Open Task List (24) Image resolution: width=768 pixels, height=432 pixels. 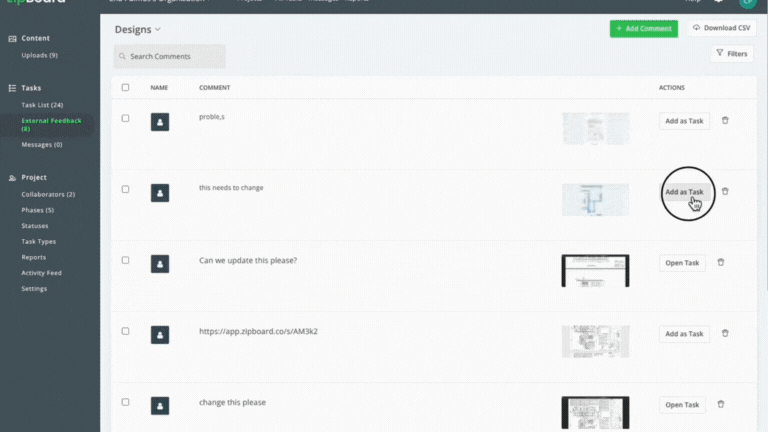click(x=42, y=105)
